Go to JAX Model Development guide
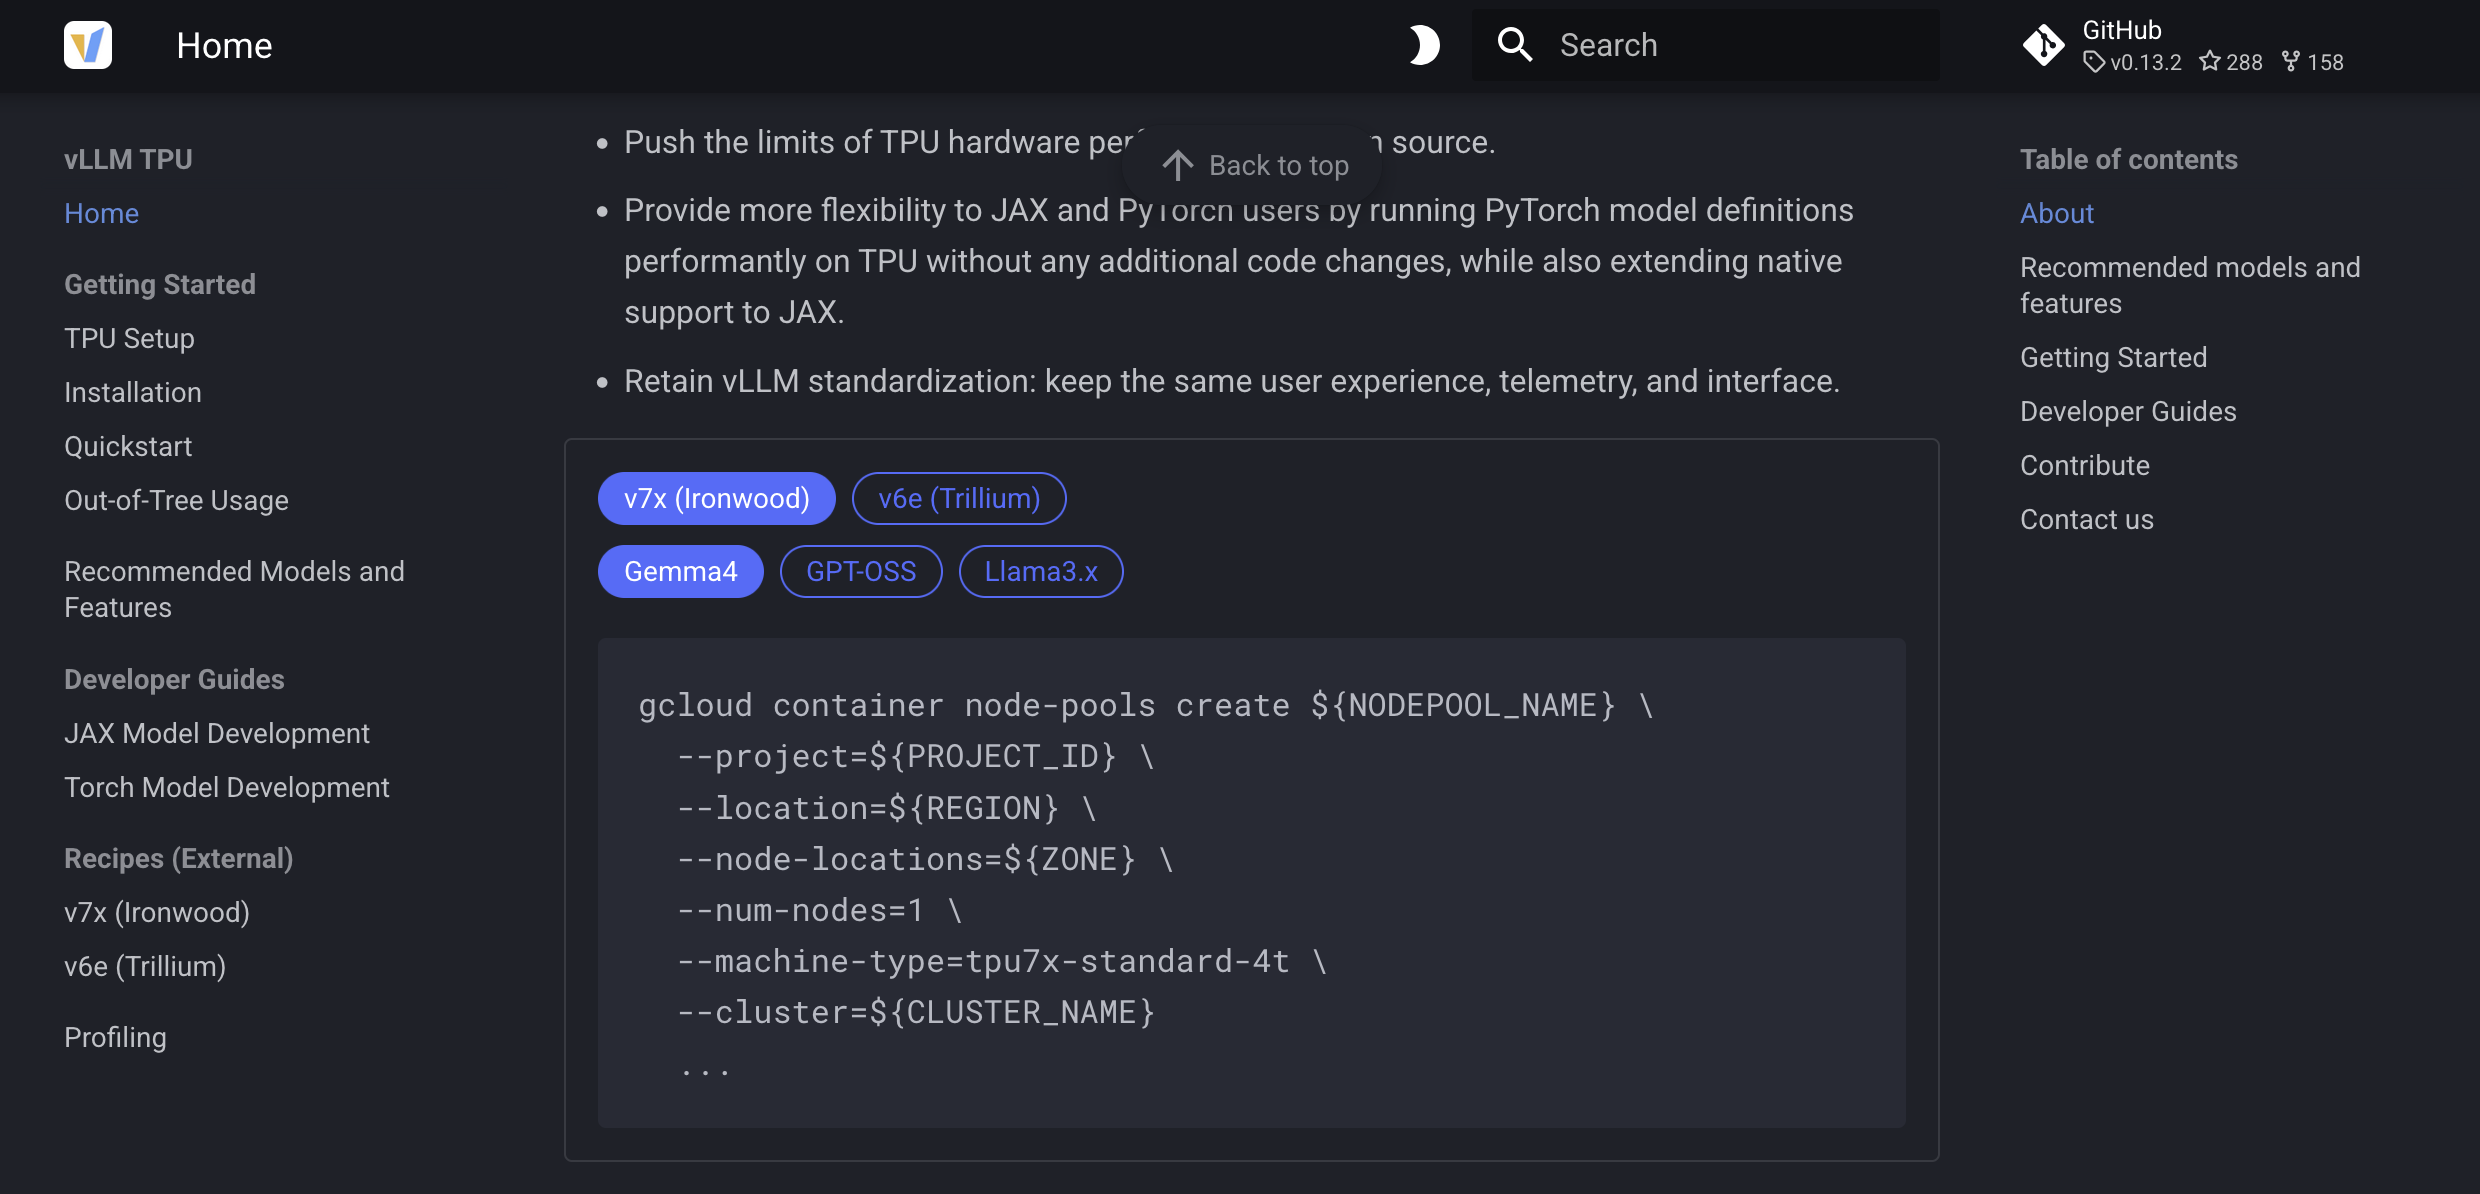 (216, 733)
